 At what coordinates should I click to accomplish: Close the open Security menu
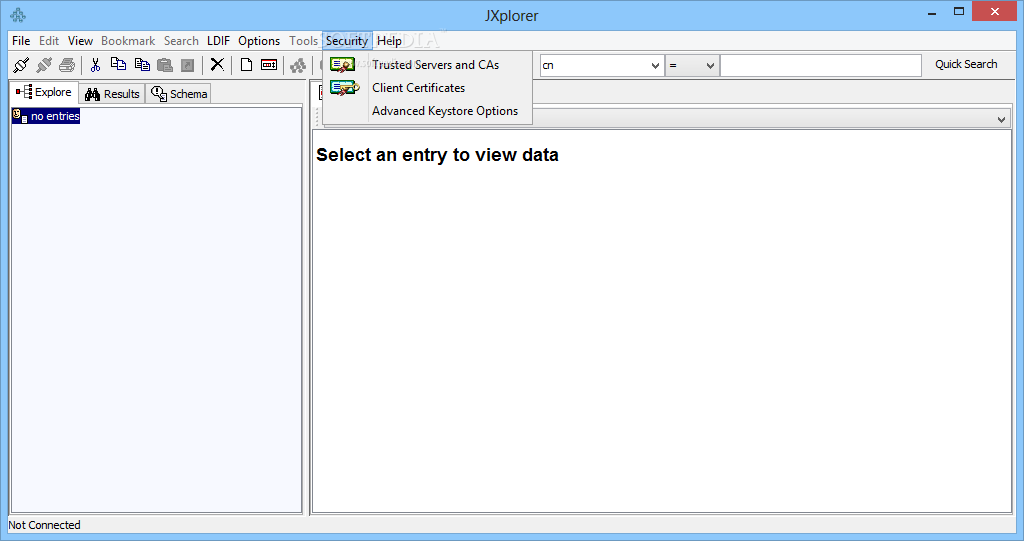347,41
